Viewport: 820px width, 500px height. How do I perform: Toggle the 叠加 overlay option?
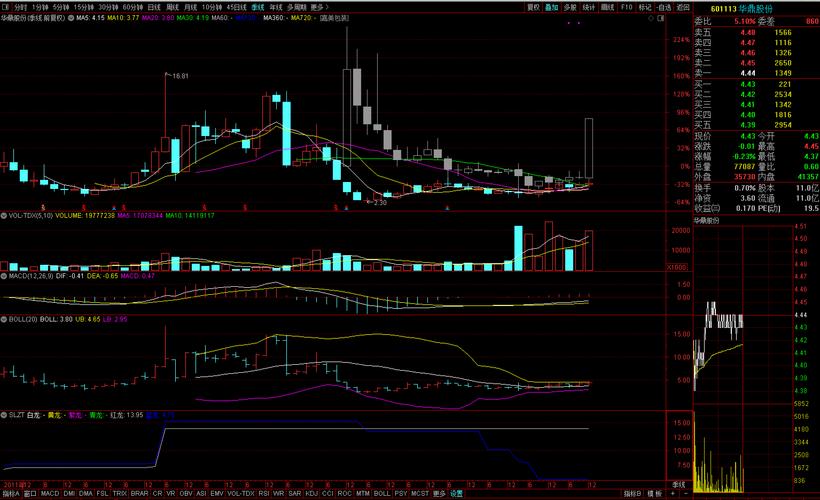(552, 6)
